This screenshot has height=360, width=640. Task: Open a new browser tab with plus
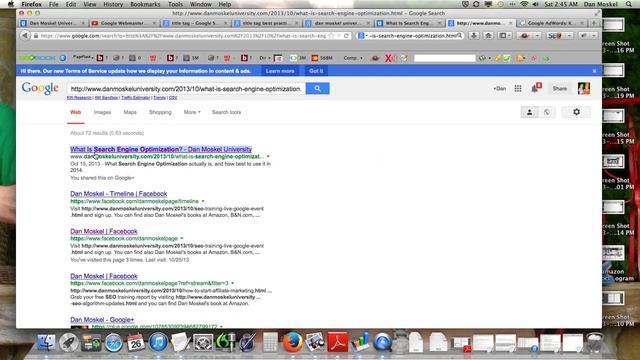(594, 23)
